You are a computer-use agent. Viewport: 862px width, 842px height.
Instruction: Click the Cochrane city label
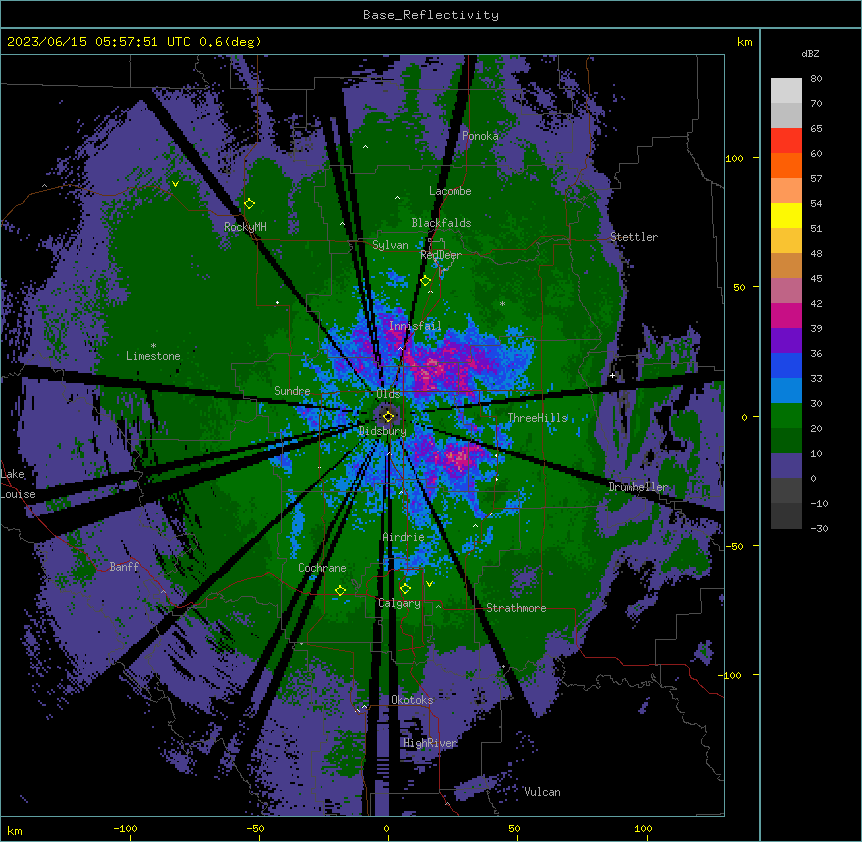pos(322,568)
